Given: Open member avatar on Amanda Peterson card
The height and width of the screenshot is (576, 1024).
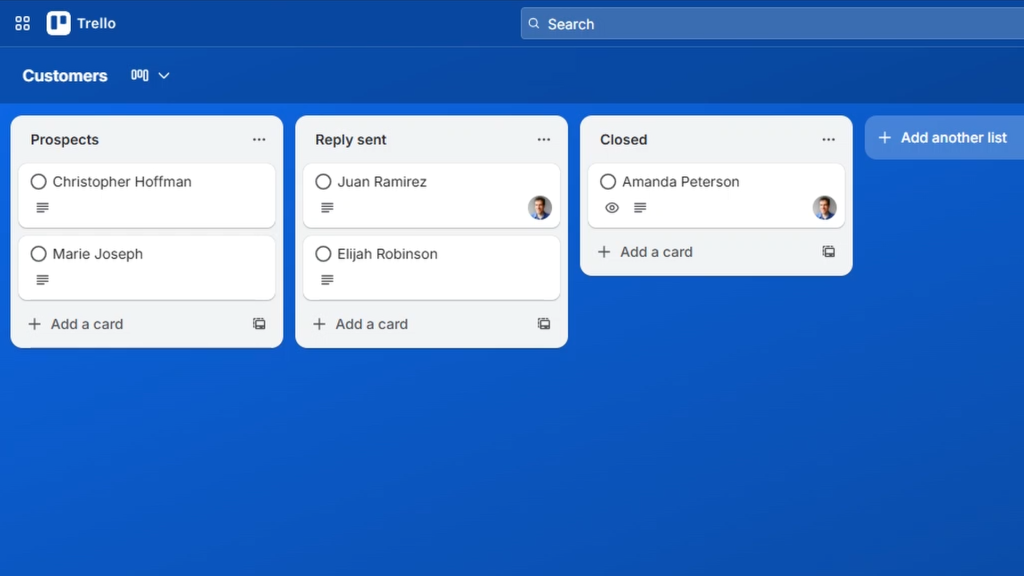Looking at the screenshot, I should coord(824,208).
